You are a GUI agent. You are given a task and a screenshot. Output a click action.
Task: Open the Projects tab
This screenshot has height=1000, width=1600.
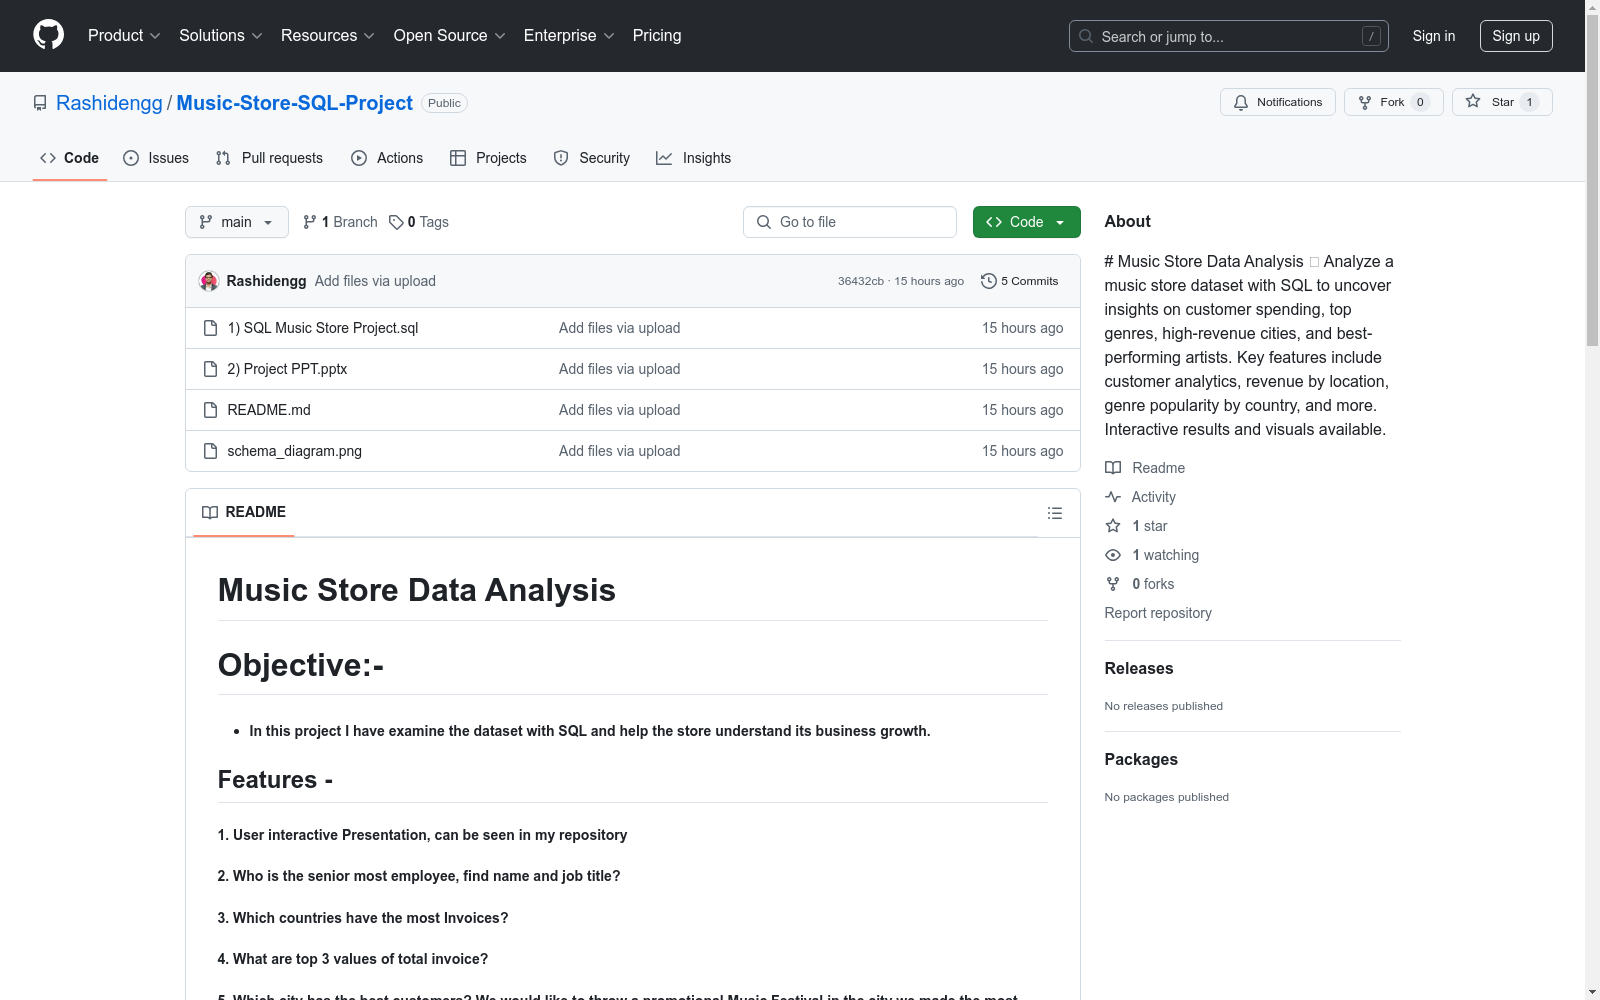[488, 158]
